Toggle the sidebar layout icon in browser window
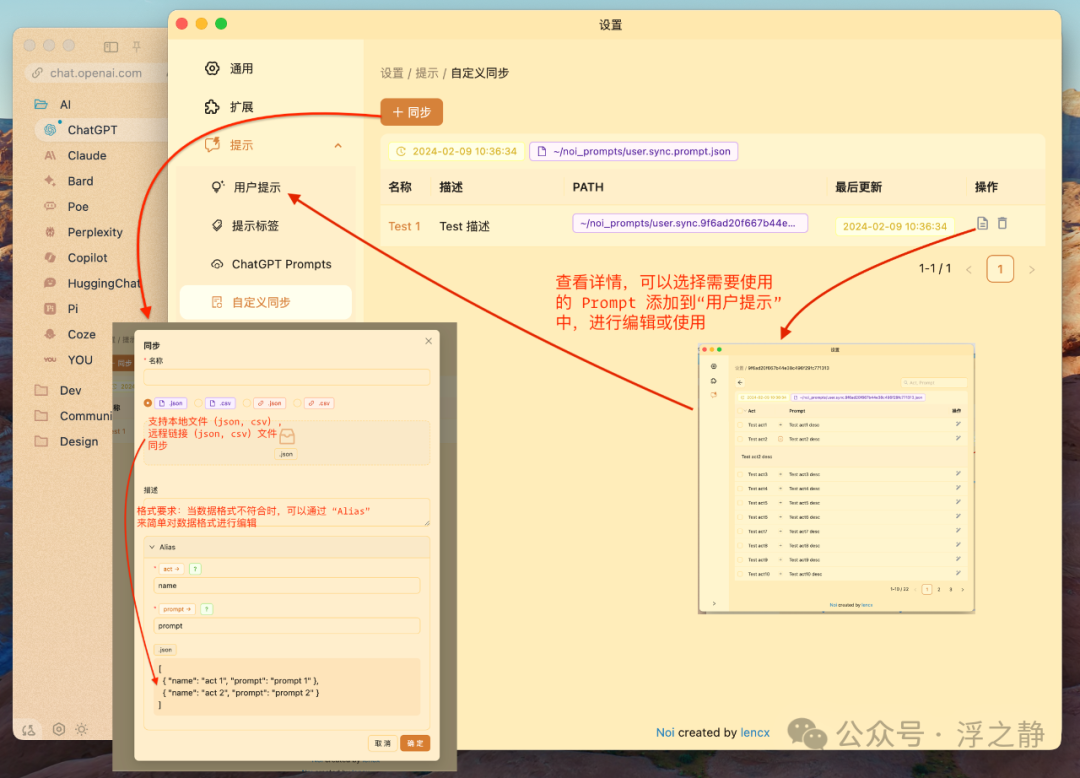This screenshot has height=778, width=1080. click(111, 47)
